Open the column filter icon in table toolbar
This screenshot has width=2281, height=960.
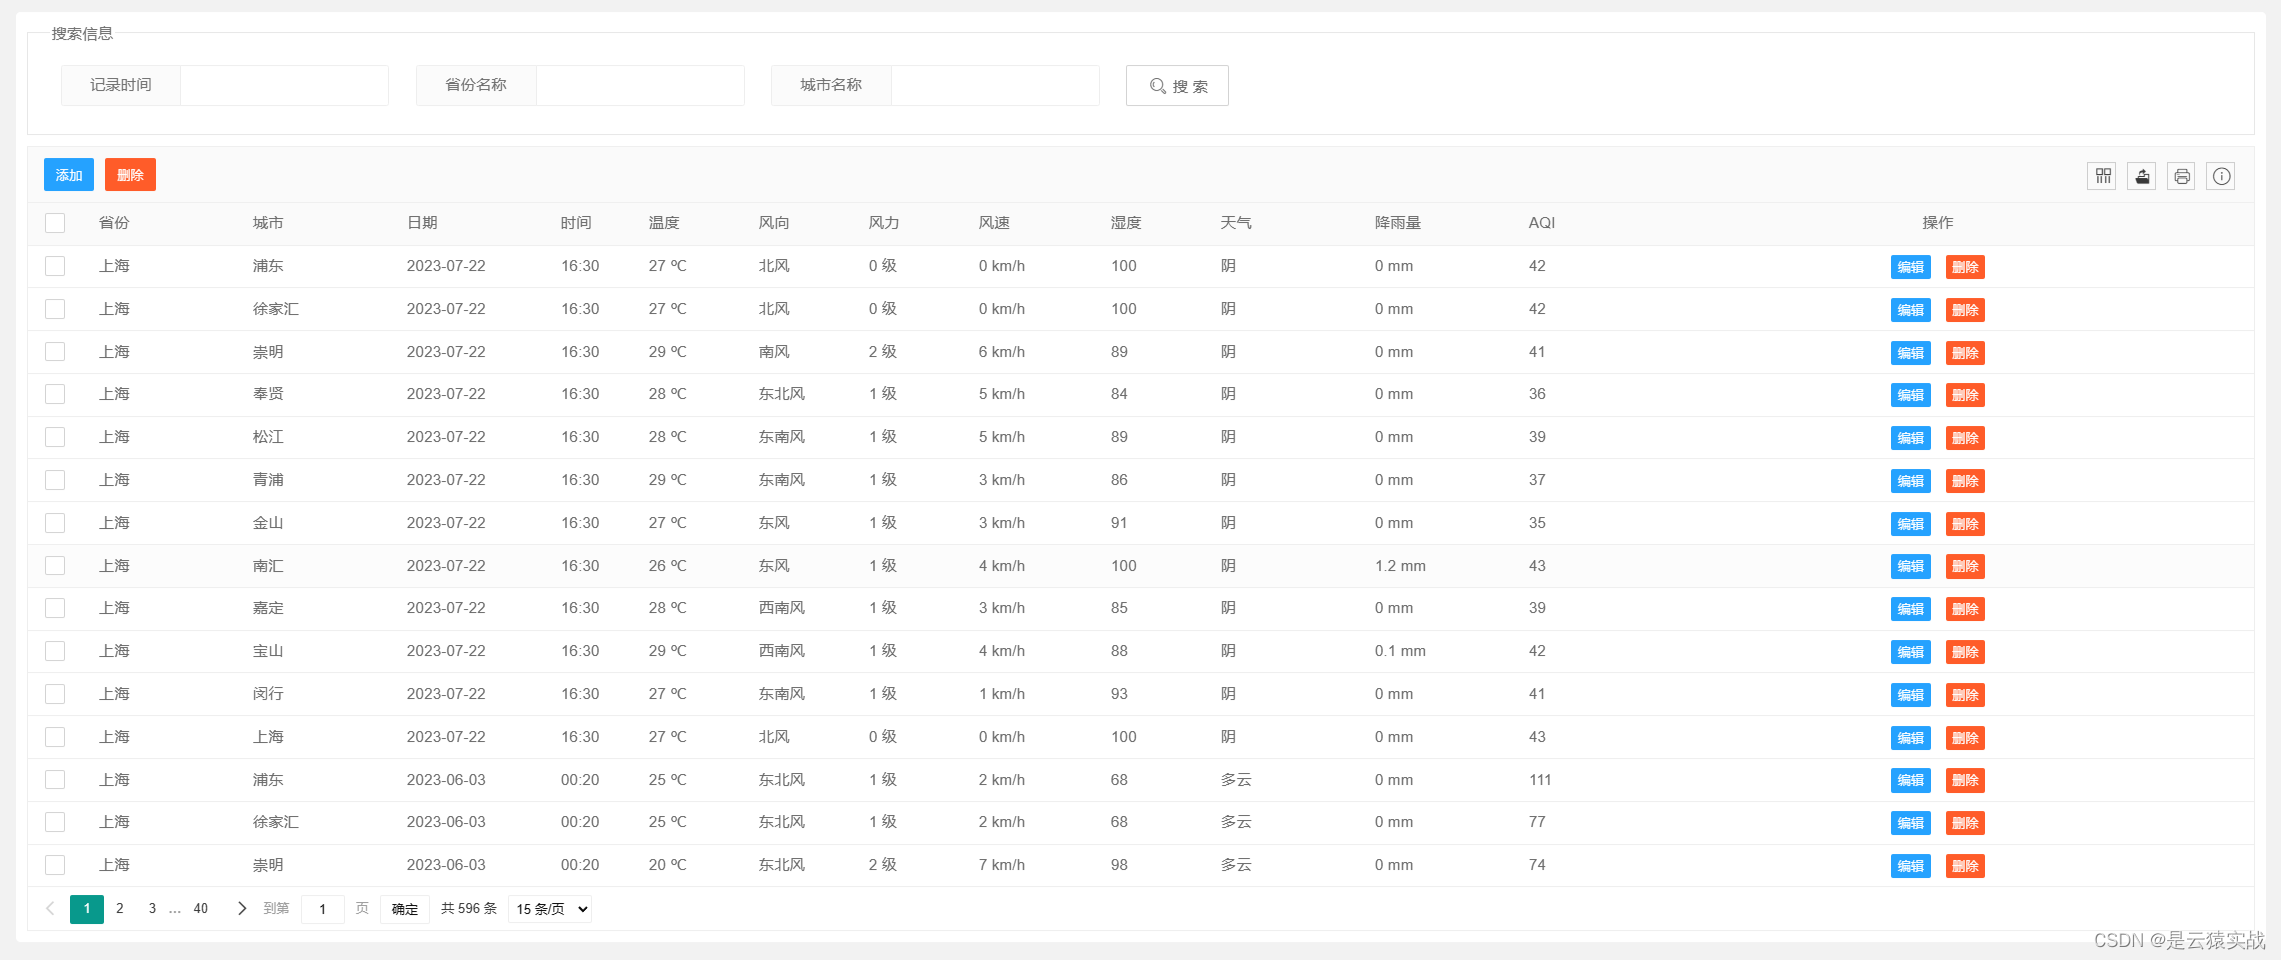[x=2103, y=176]
